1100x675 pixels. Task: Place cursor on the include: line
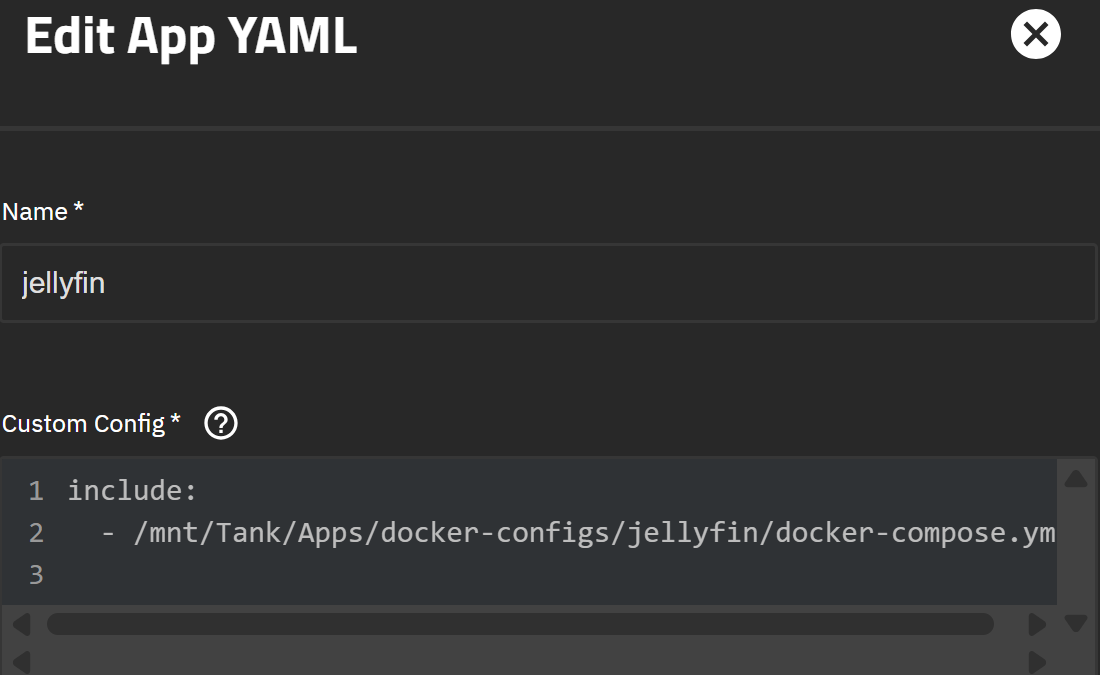tap(133, 491)
